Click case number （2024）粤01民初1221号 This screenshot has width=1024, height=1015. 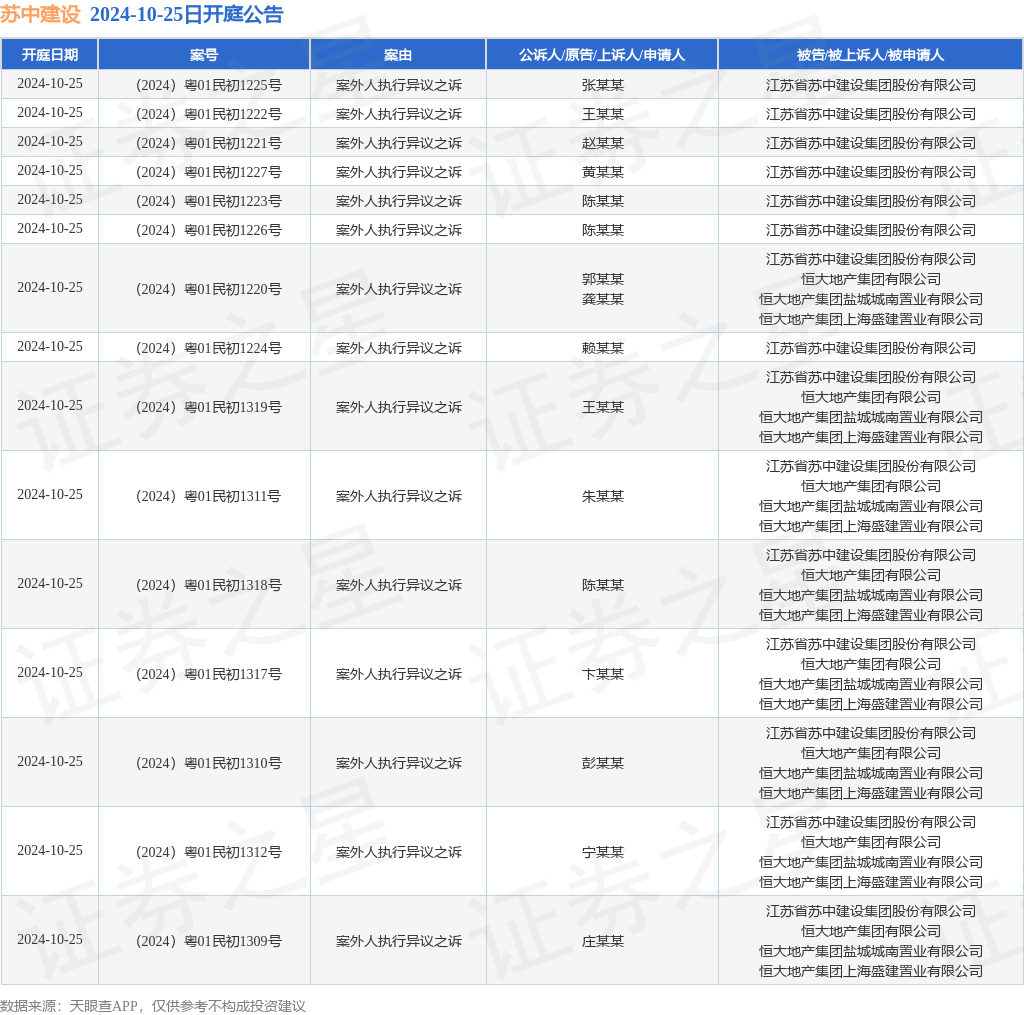[208, 143]
